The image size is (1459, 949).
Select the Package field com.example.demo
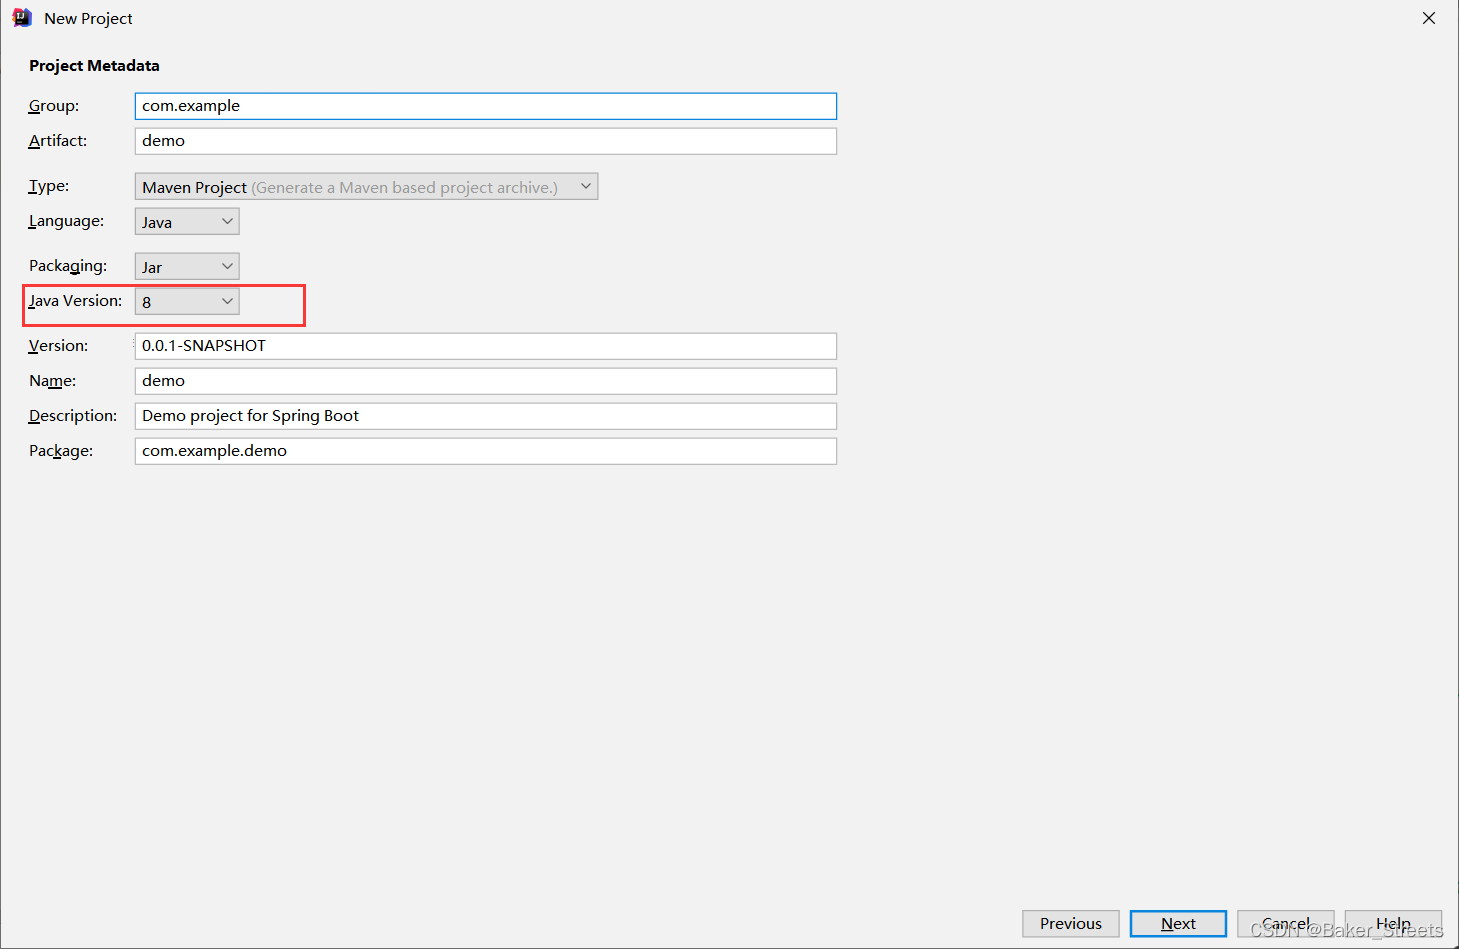(x=485, y=451)
